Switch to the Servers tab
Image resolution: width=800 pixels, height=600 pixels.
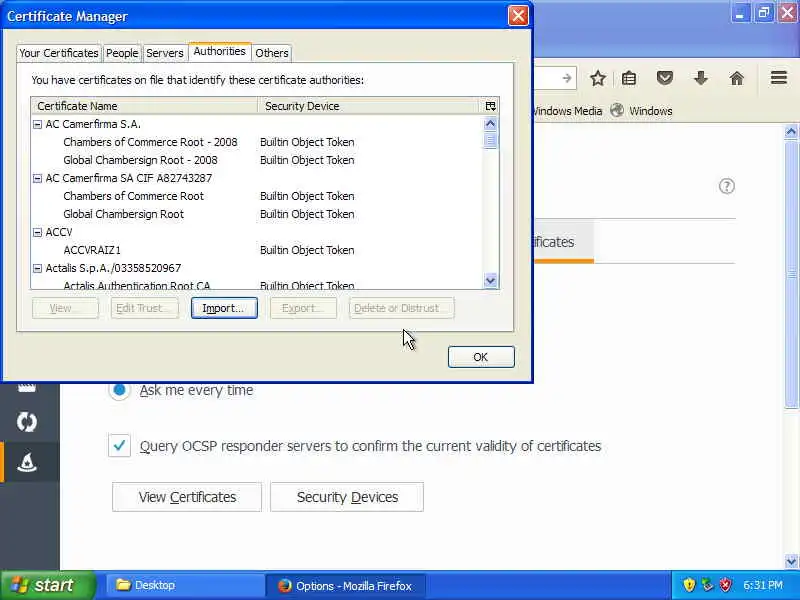[x=164, y=53]
